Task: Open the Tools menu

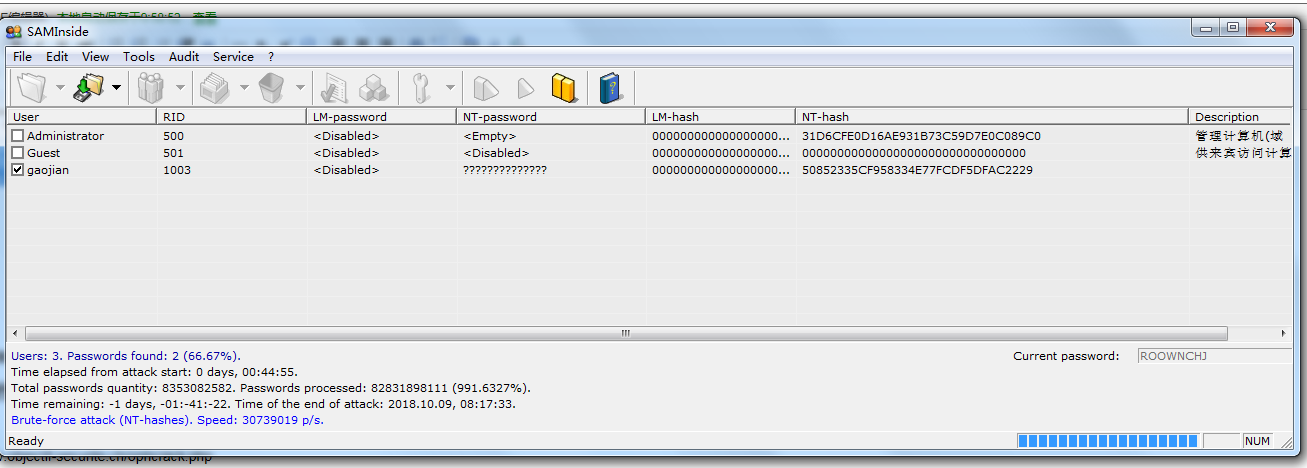Action: (139, 57)
